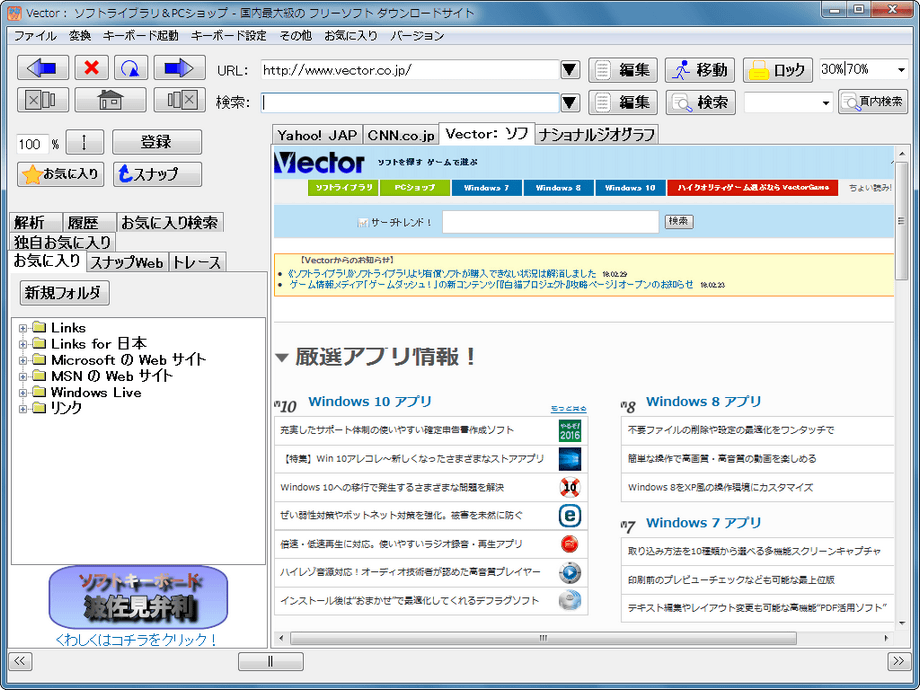Open お気に入り star favorites button
This screenshot has height=690, width=920.
[60, 174]
